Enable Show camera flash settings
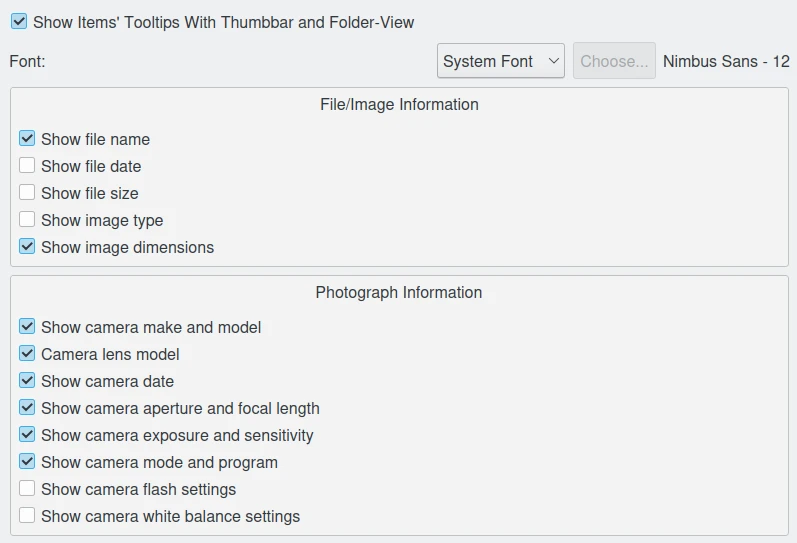797x543 pixels. click(x=27, y=489)
